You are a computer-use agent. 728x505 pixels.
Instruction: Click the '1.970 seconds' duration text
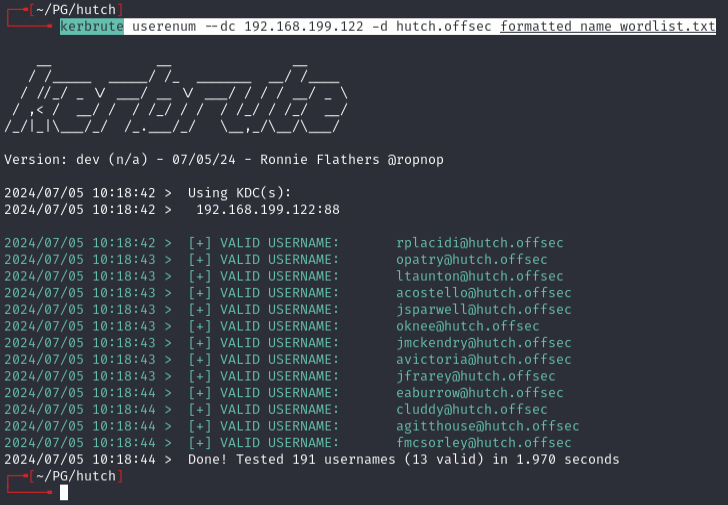[x=568, y=460]
